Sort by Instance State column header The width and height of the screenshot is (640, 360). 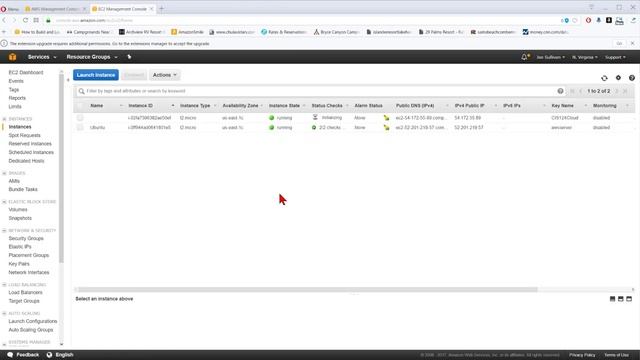(x=284, y=106)
